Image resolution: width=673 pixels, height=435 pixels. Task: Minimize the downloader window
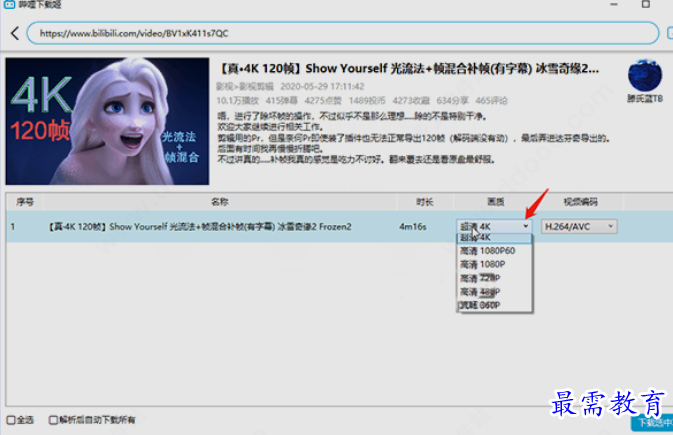[x=614, y=4]
